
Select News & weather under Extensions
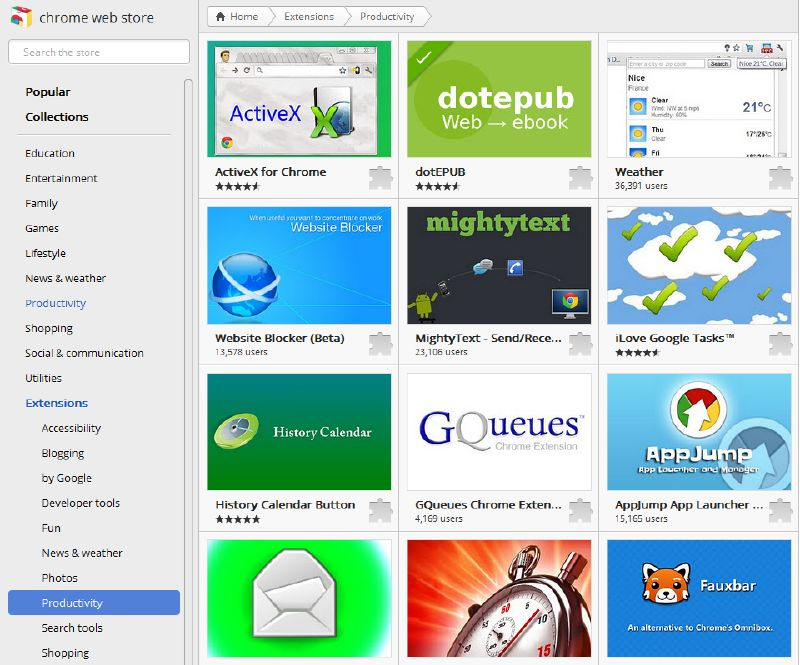82,553
